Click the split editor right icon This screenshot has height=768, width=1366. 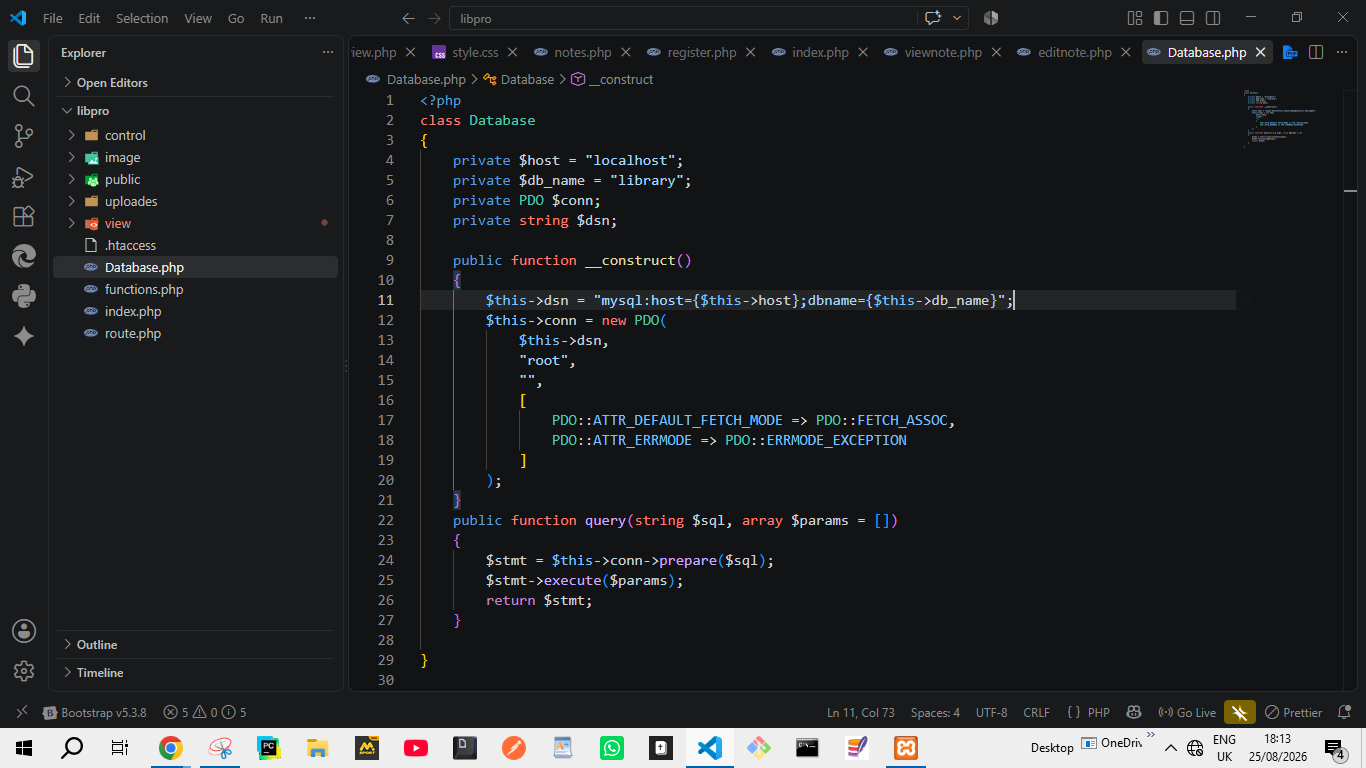[1316, 52]
